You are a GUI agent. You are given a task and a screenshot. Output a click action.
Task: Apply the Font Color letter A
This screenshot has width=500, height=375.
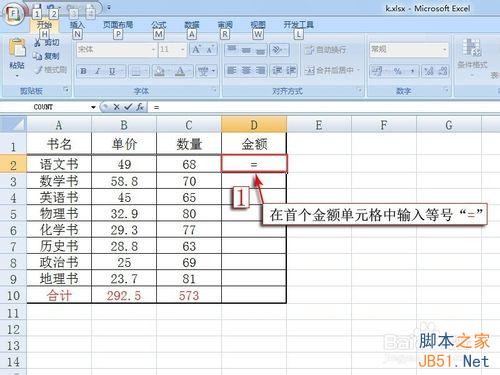click(180, 71)
